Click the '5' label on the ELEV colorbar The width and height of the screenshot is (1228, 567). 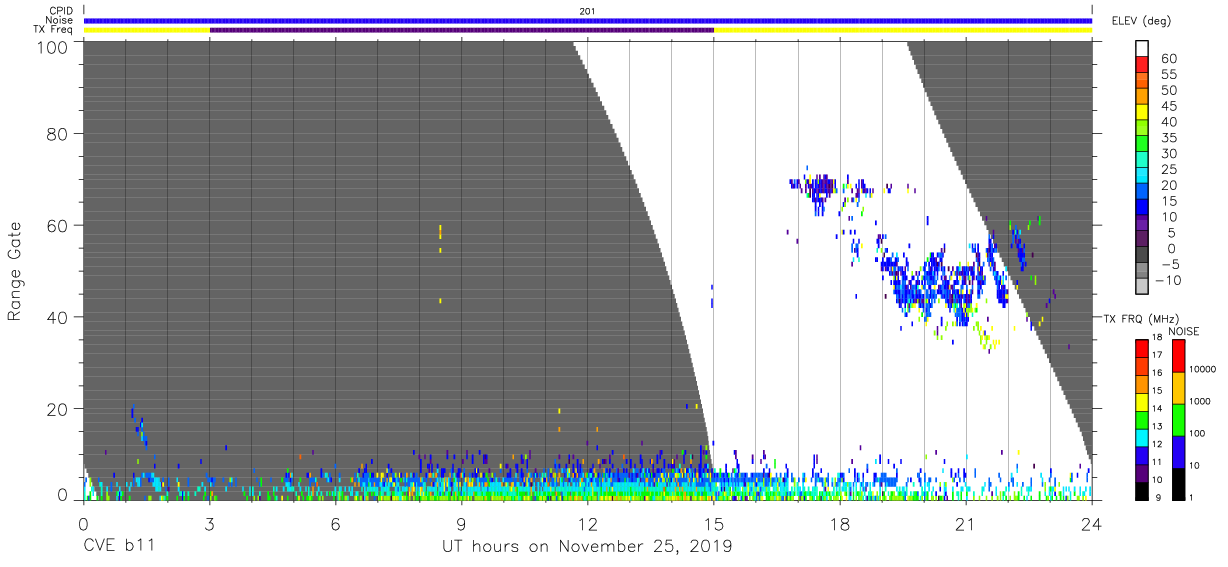point(1172,233)
